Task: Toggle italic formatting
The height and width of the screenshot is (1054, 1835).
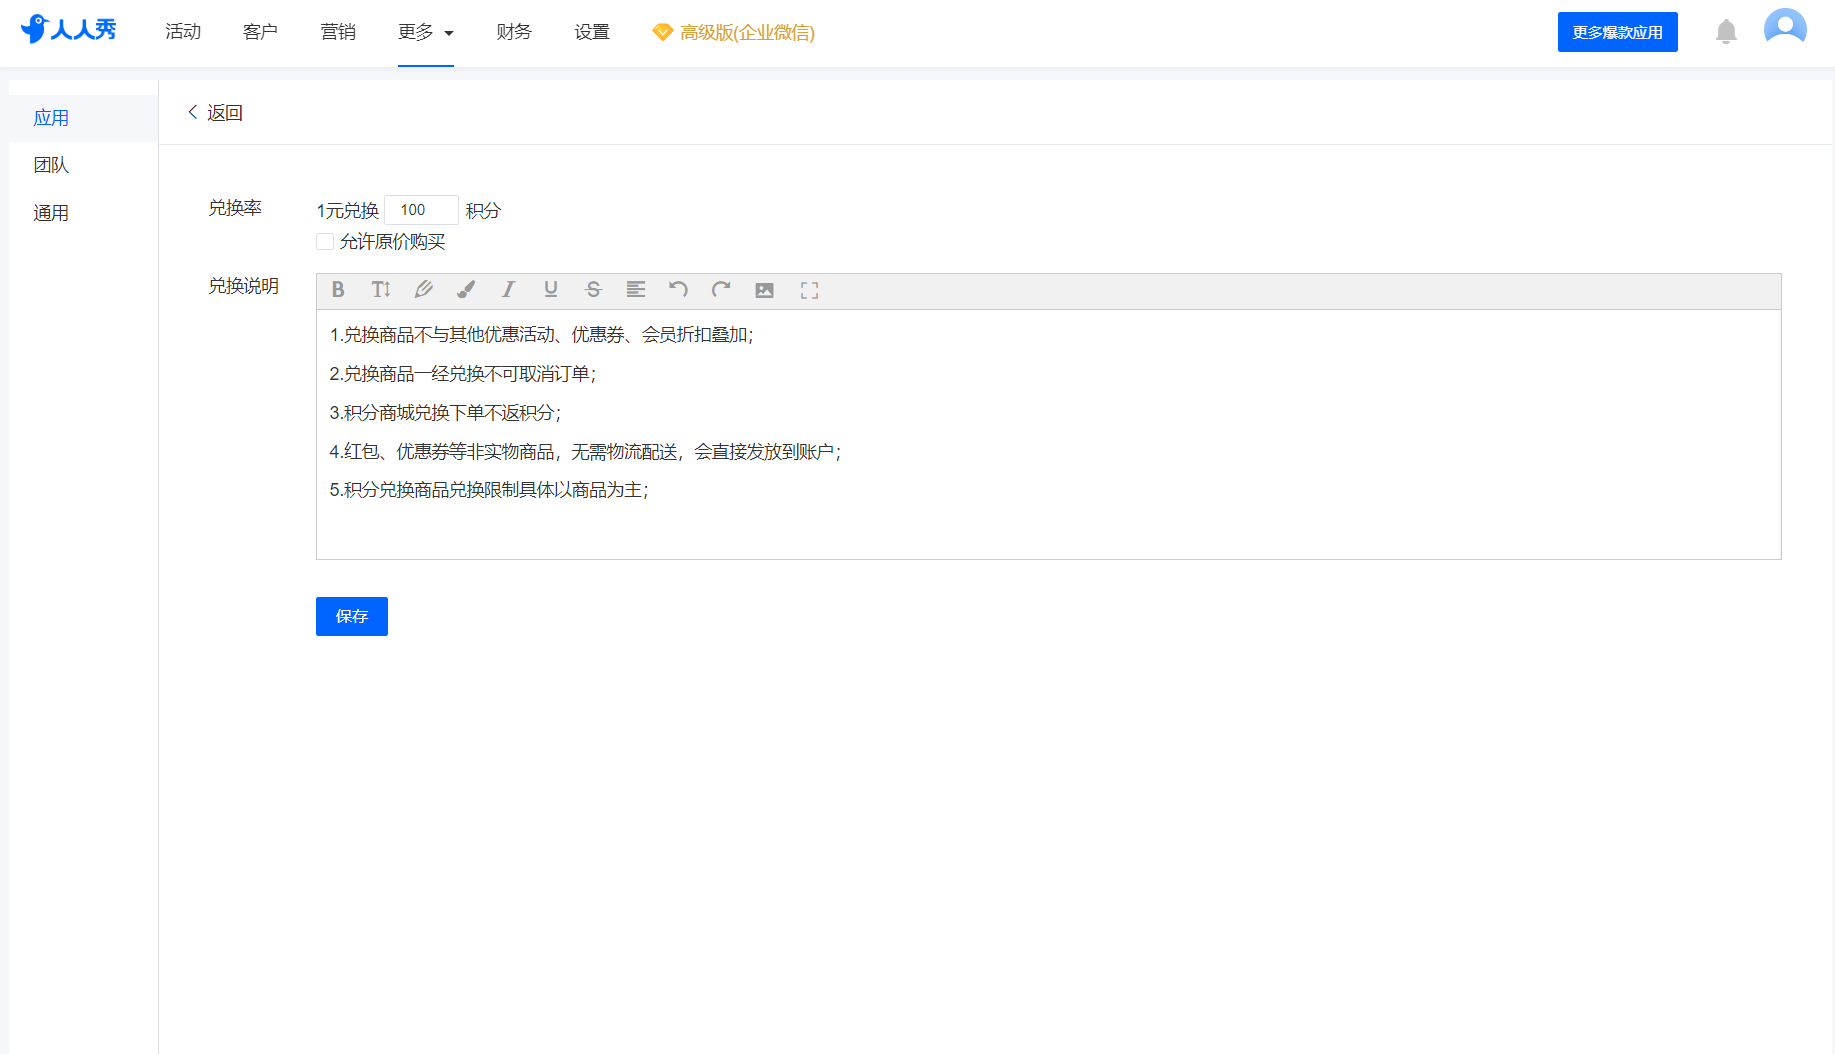Action: coord(508,290)
